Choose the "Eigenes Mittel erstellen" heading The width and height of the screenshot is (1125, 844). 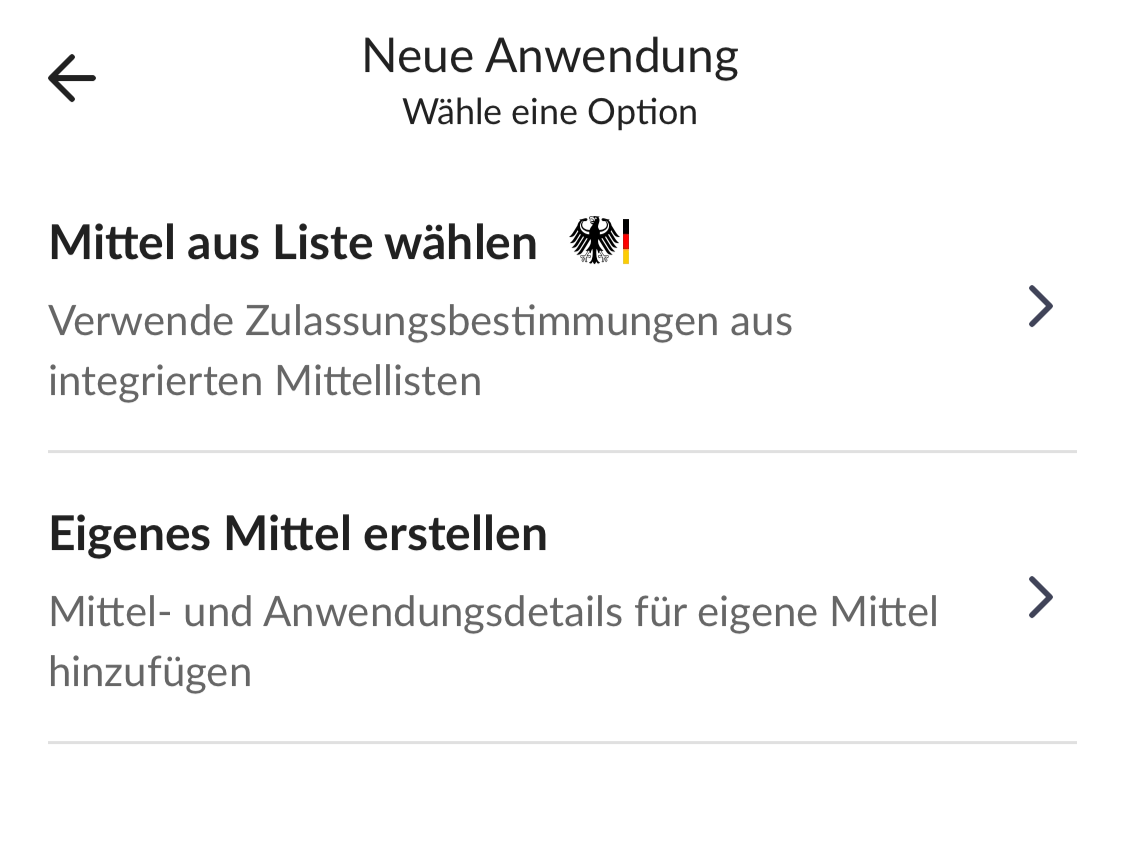298,534
